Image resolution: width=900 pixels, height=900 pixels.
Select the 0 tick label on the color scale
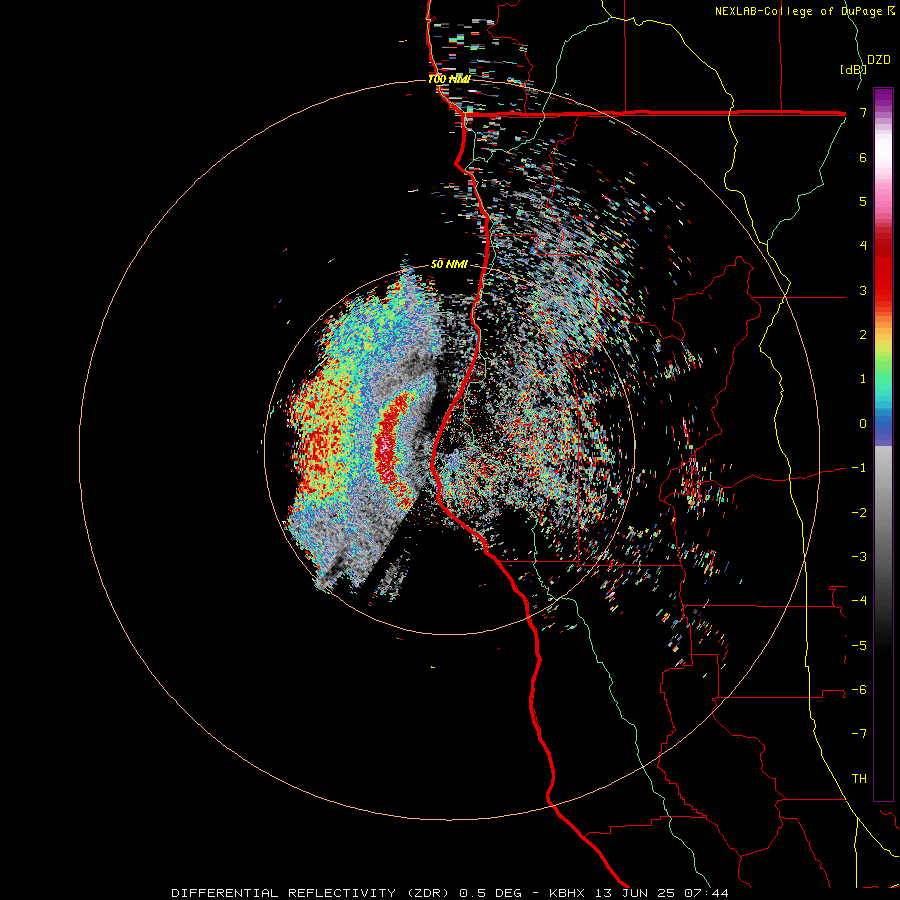[863, 424]
